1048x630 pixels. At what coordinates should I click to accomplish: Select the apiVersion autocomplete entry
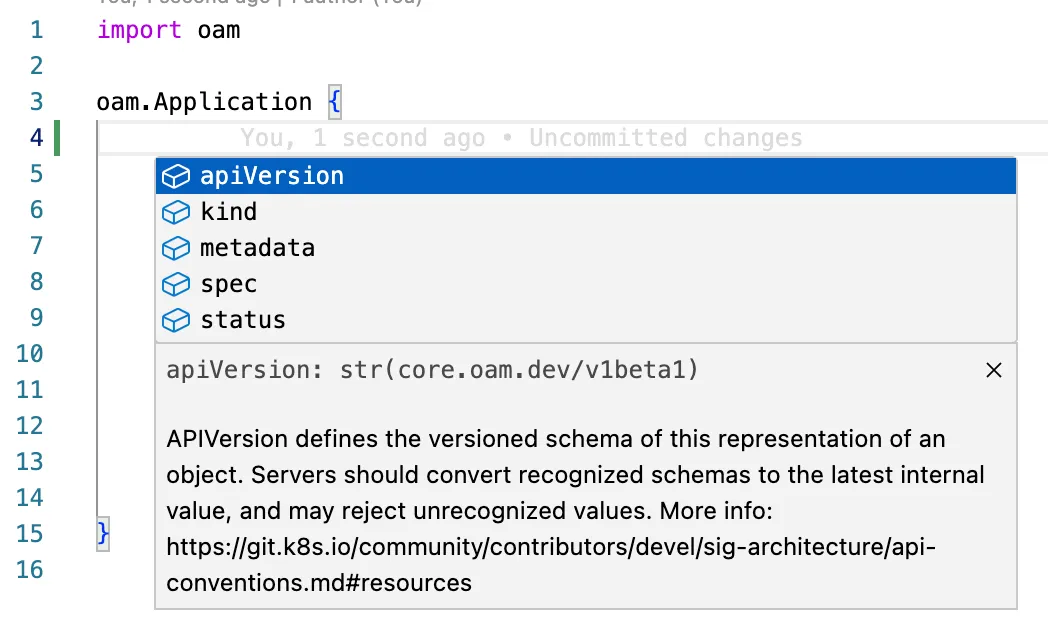point(272,177)
